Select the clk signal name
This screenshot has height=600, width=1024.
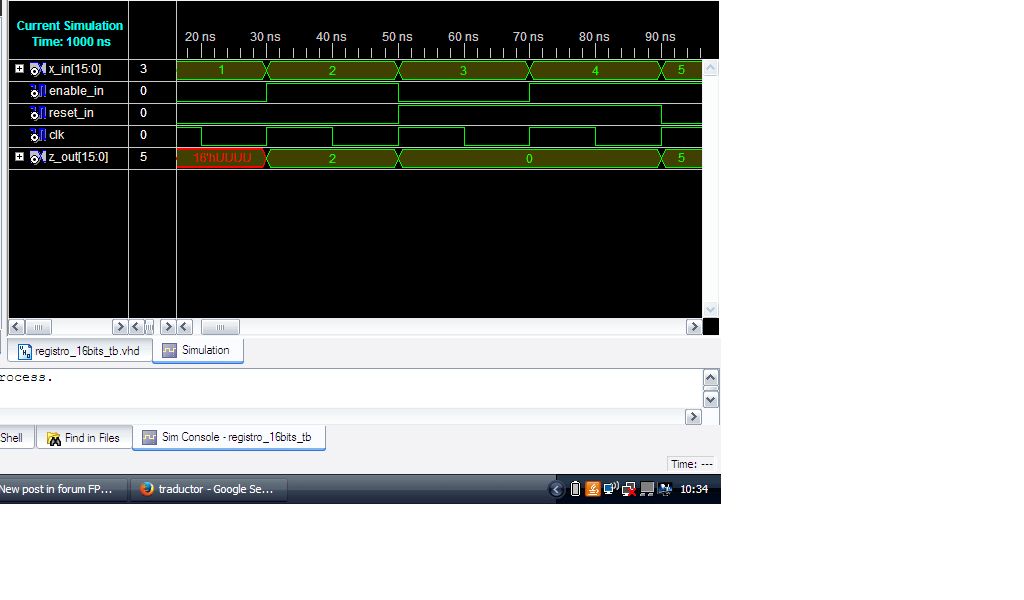57,134
